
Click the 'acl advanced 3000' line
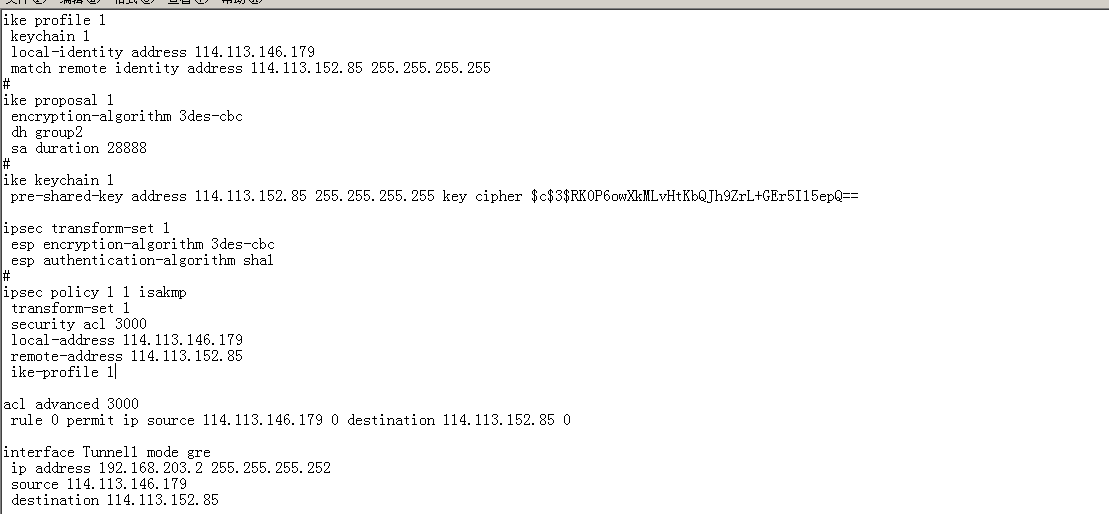[x=70, y=405]
